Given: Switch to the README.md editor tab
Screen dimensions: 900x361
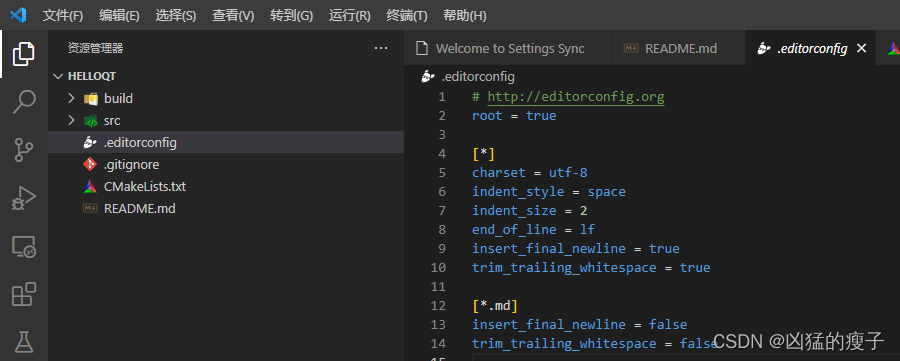Looking at the screenshot, I should point(678,49).
